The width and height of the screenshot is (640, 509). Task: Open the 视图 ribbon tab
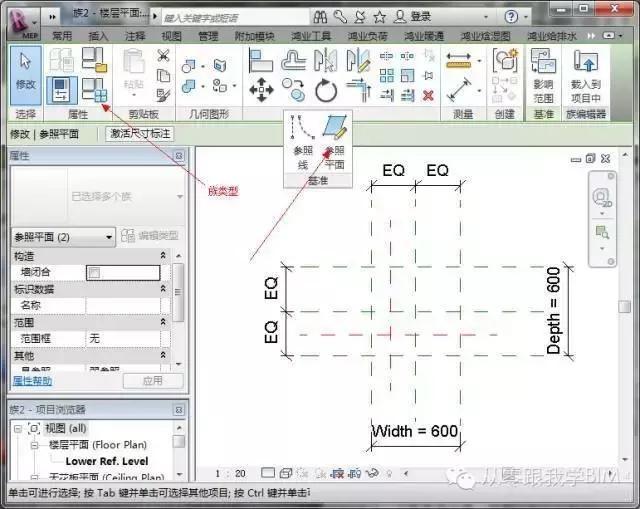pos(171,35)
